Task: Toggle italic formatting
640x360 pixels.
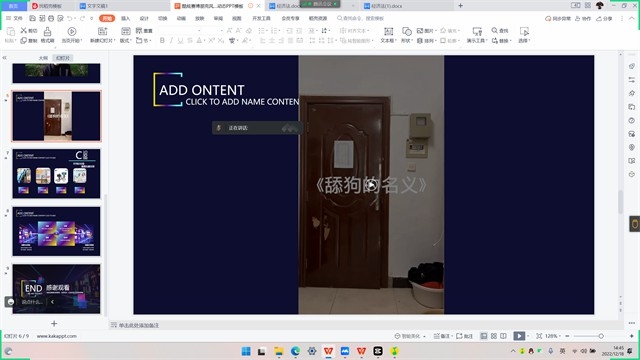Action: [171, 40]
